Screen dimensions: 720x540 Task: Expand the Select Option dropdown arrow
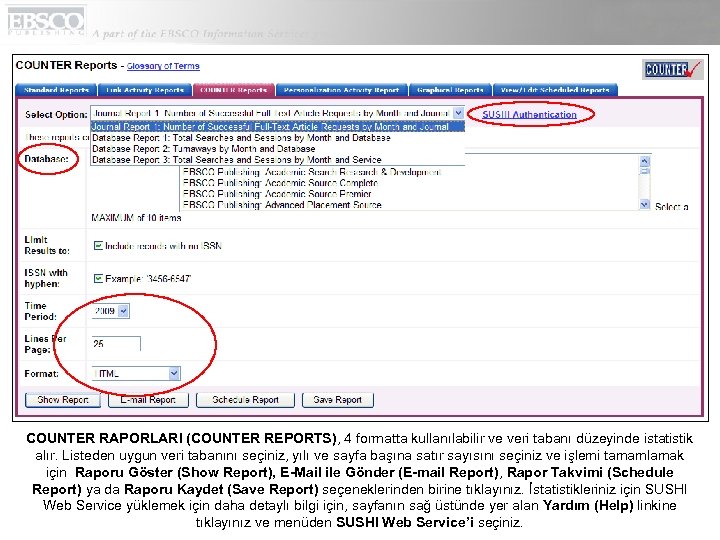click(x=458, y=113)
